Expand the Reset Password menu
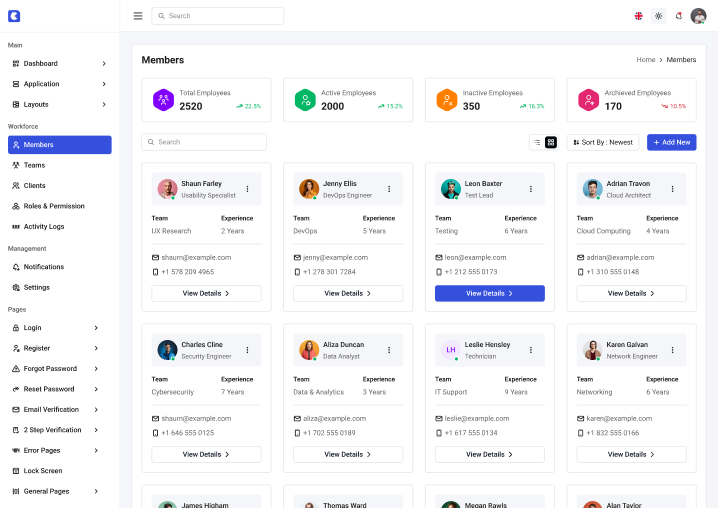 [55, 389]
